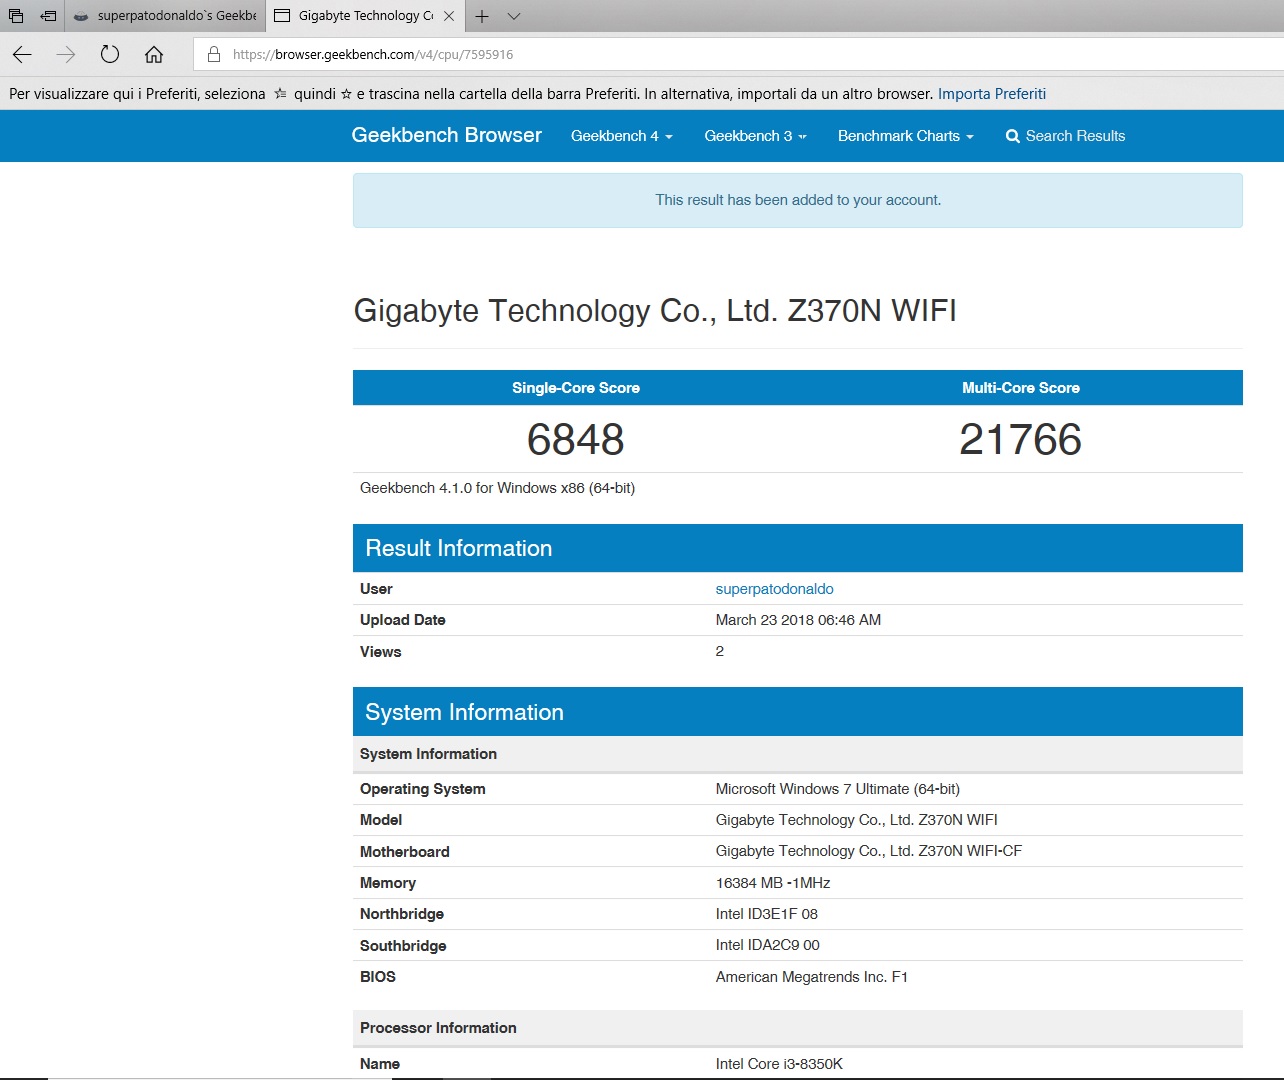
Task: Click upload date 'March 23 2018 06:46 AM'
Action: click(x=798, y=620)
